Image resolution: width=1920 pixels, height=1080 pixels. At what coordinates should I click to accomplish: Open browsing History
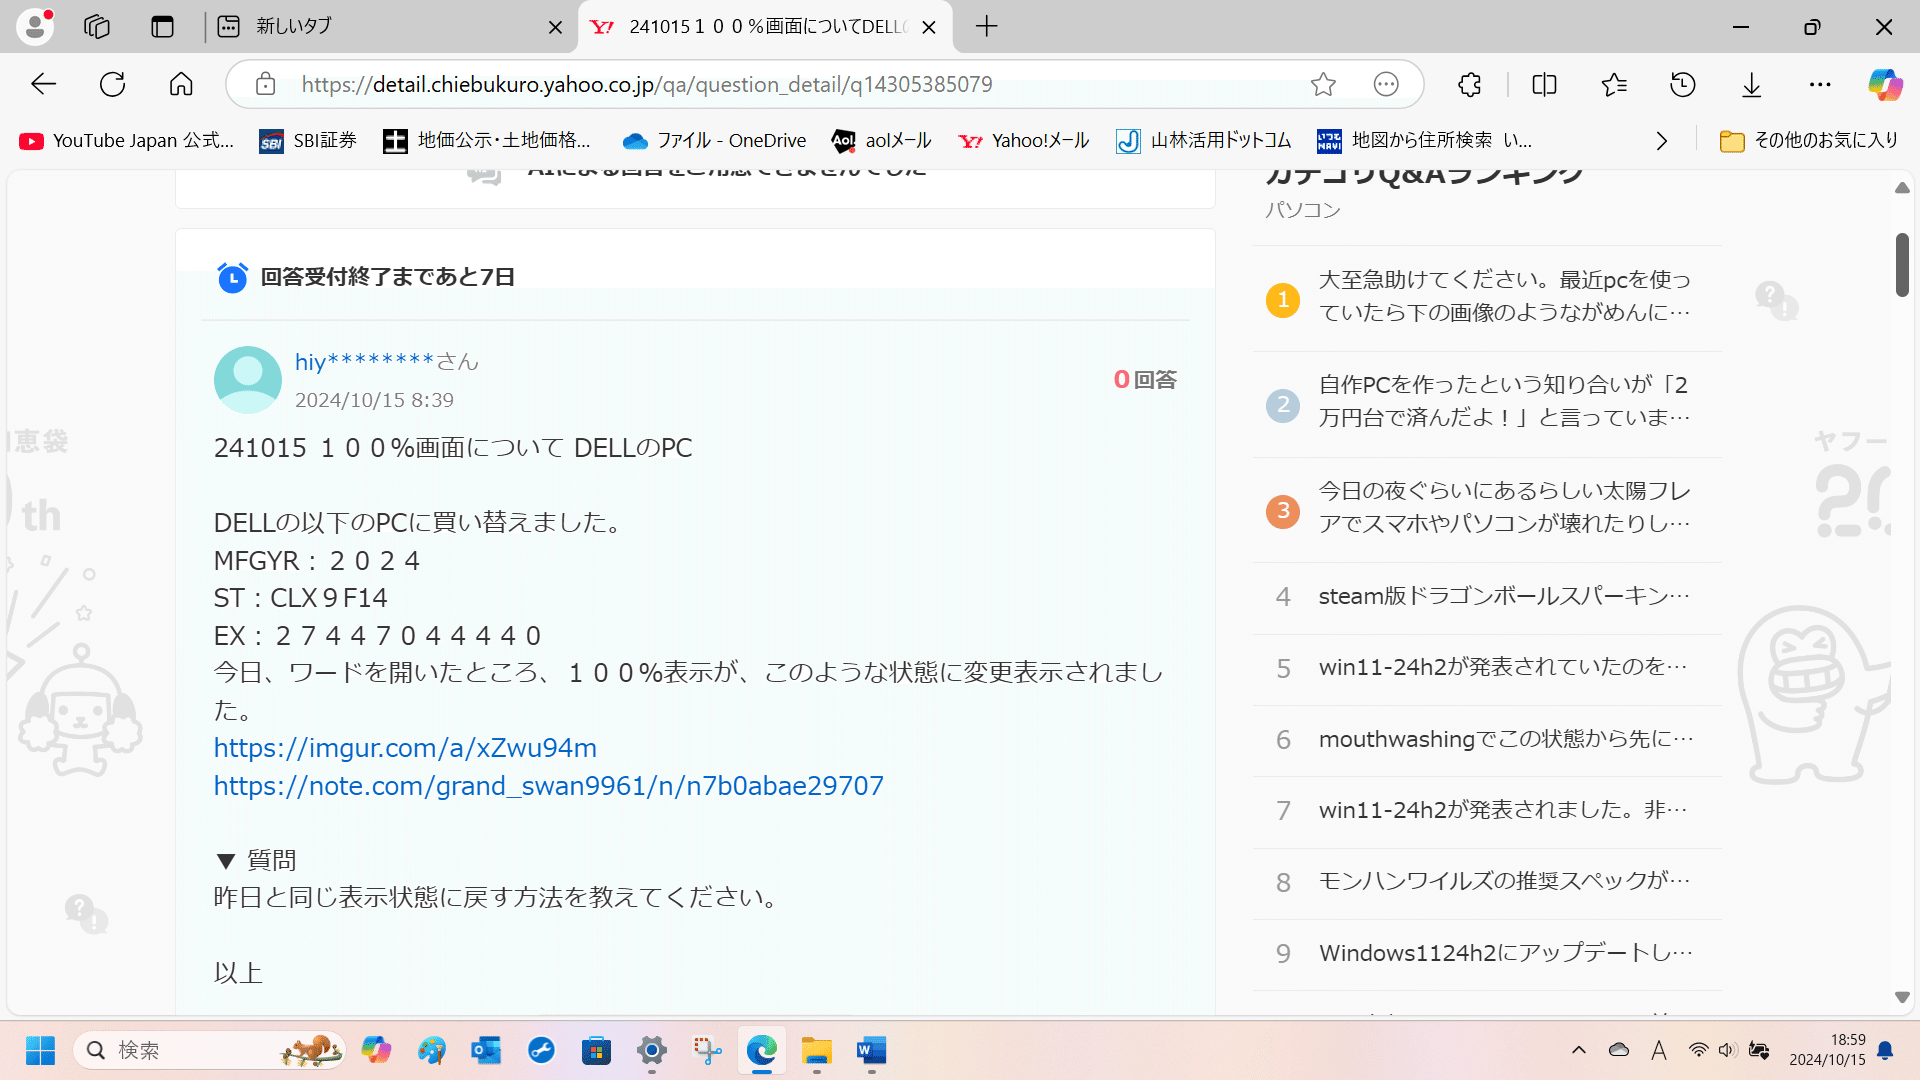coord(1683,84)
